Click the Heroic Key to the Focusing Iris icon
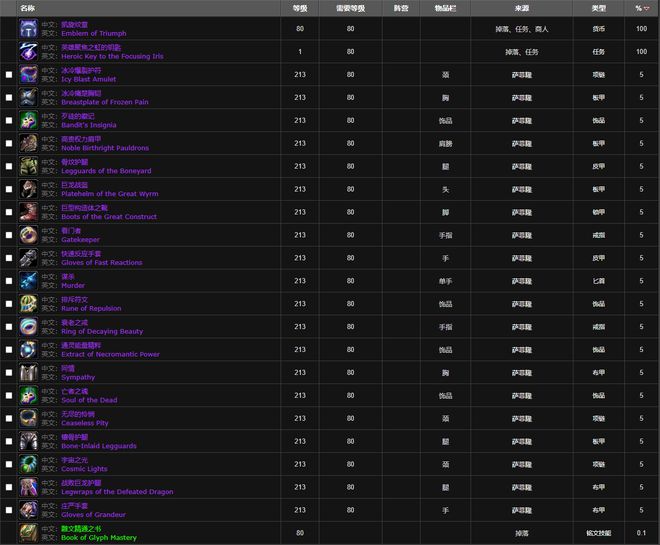The width and height of the screenshot is (660, 545). click(x=29, y=51)
